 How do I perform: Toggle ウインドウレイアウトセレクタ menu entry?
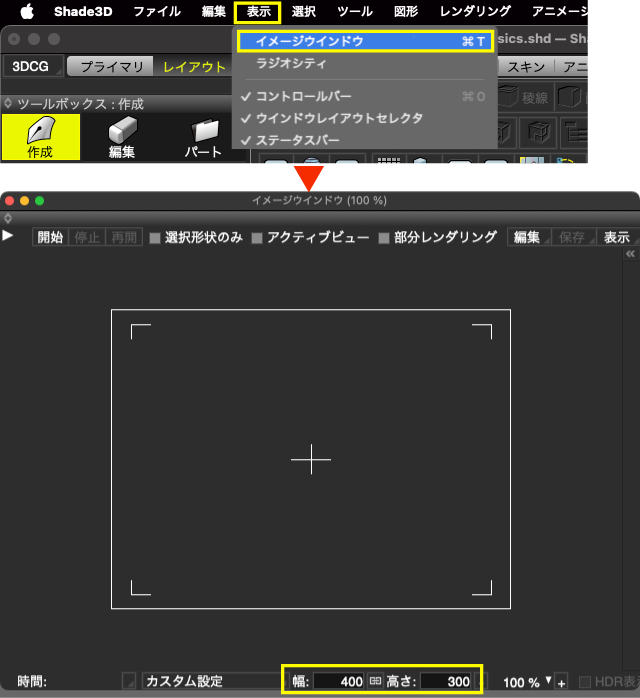coord(365,118)
